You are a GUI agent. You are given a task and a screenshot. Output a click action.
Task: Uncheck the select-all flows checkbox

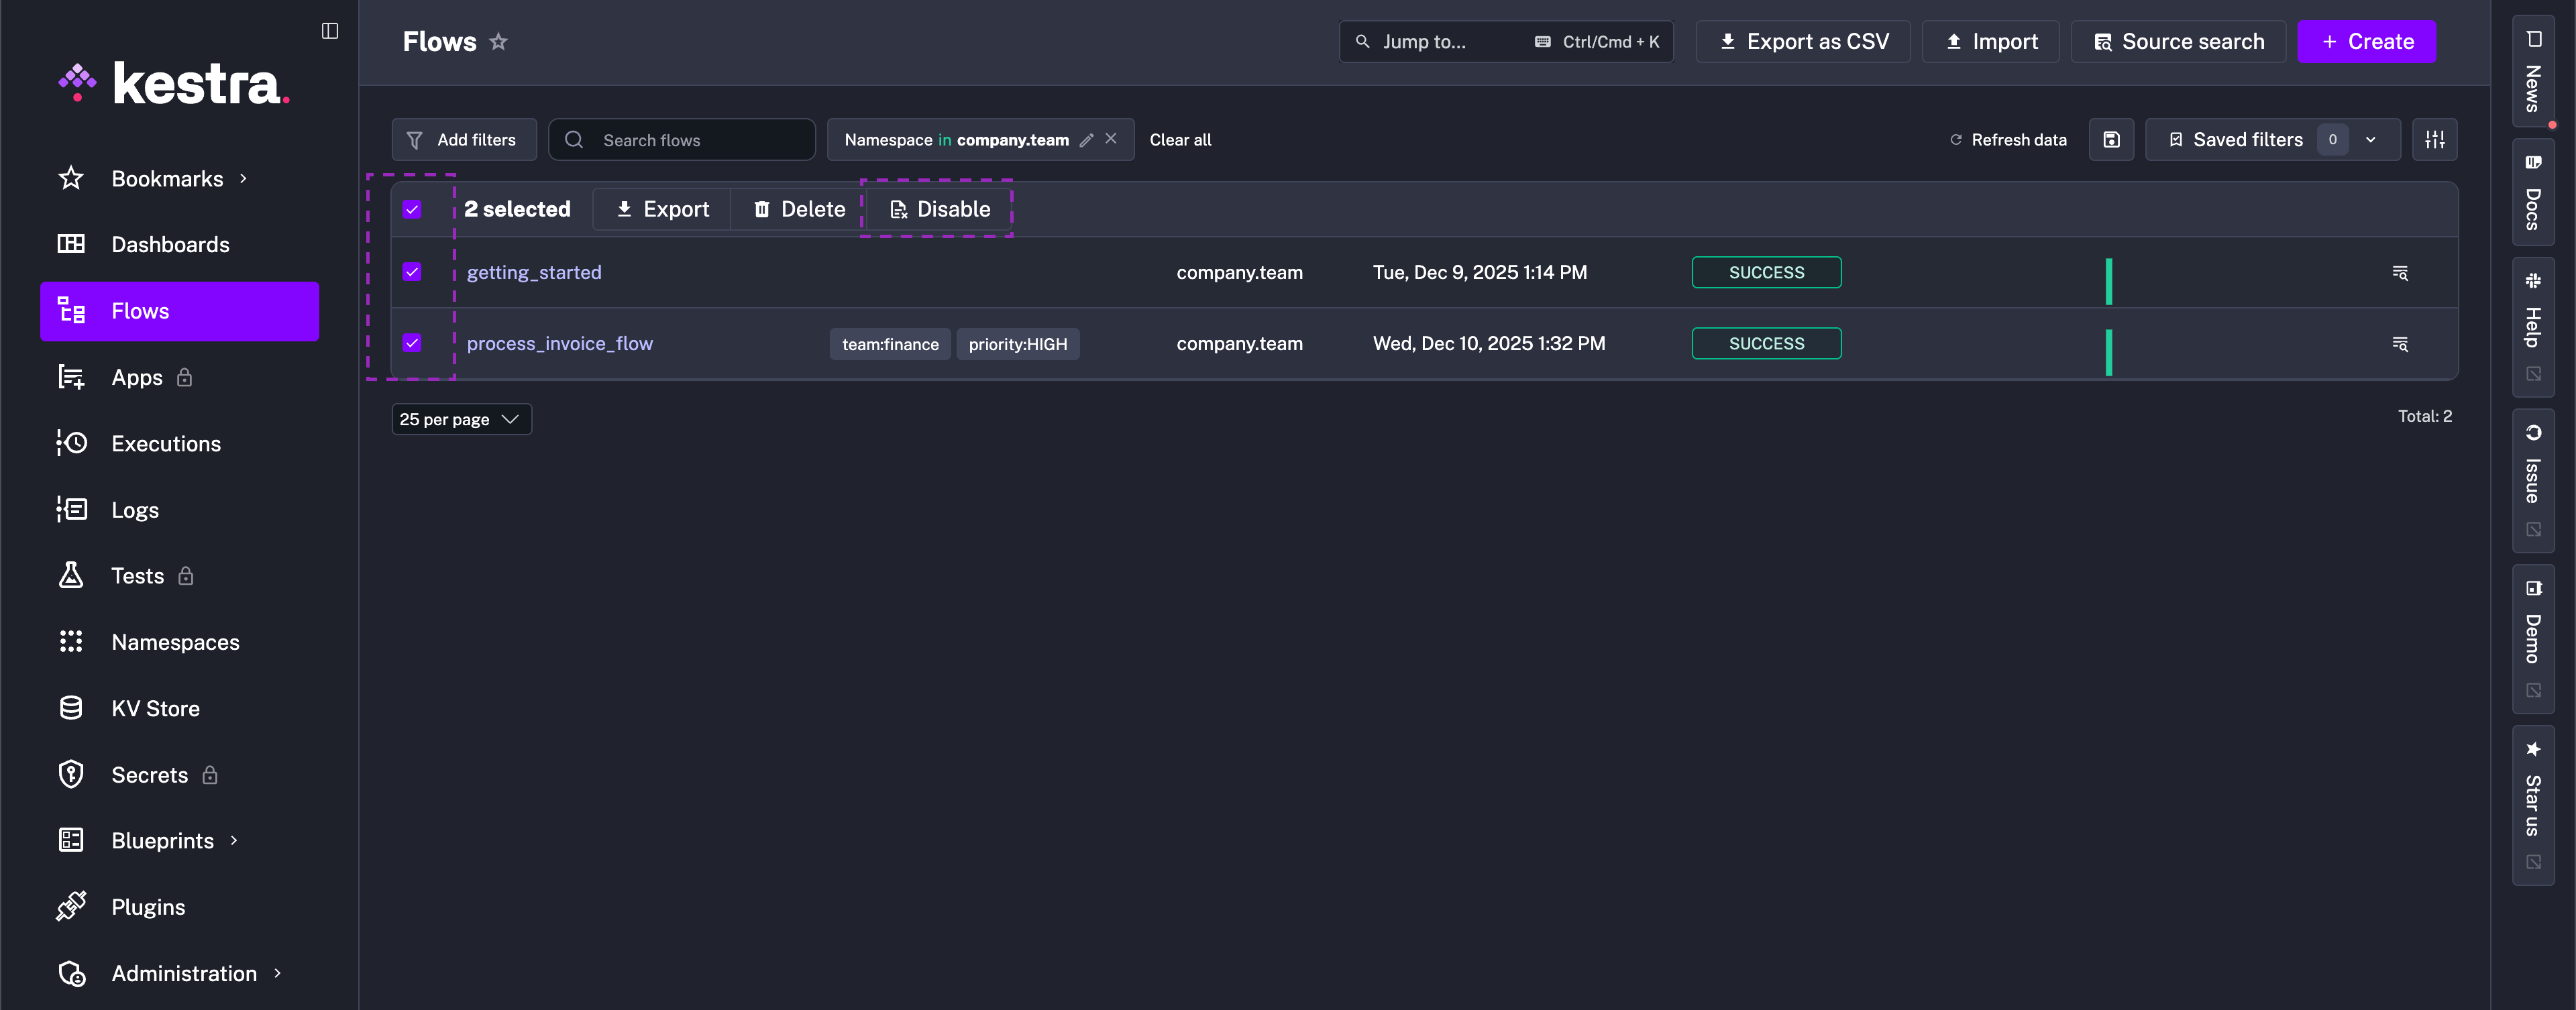[412, 209]
